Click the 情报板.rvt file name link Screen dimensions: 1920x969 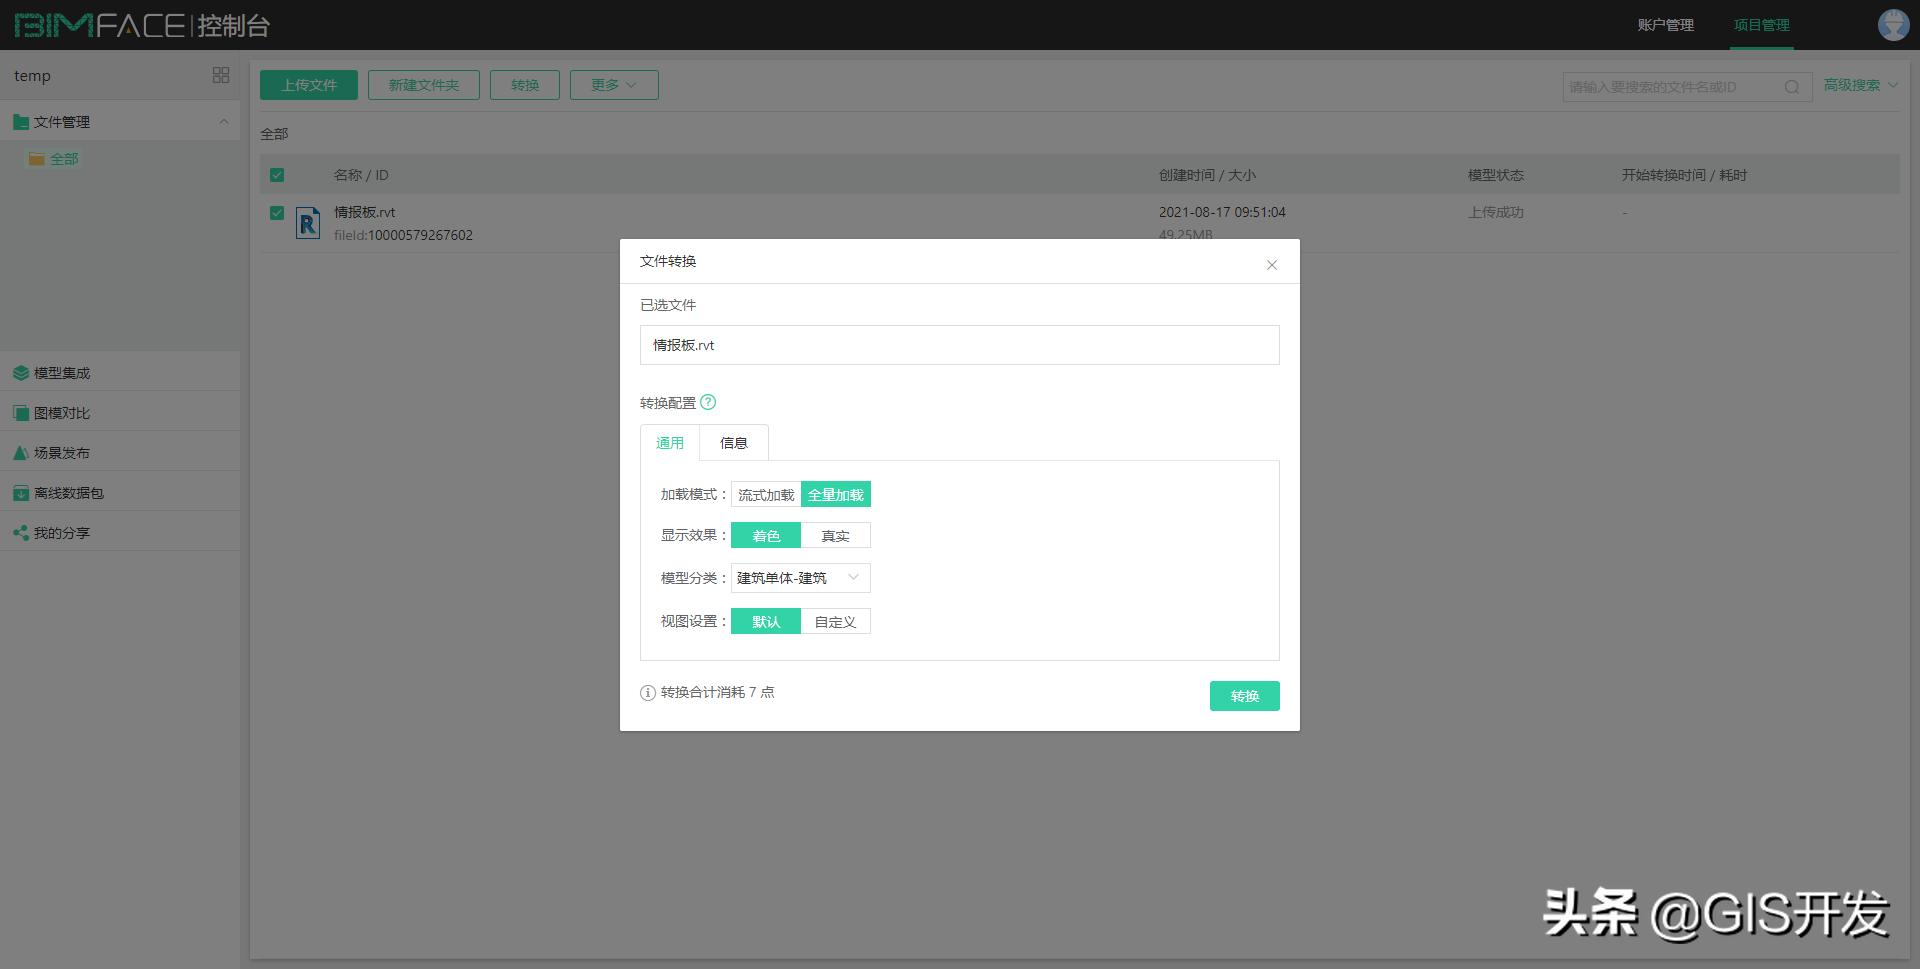click(365, 212)
